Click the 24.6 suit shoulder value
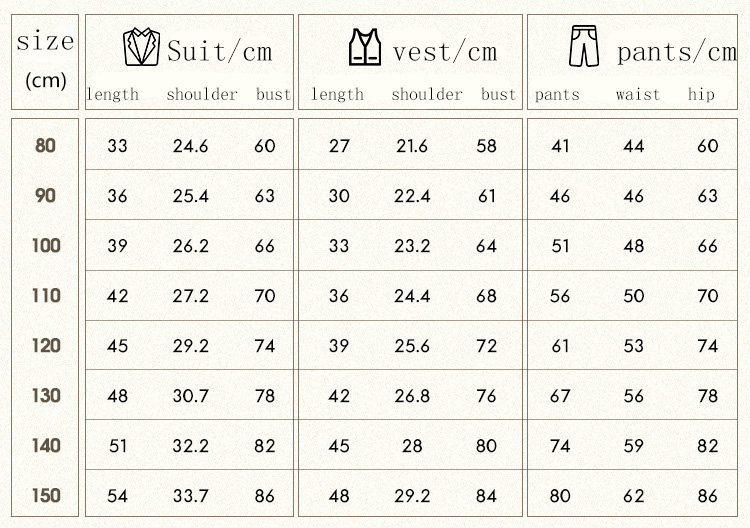The height and width of the screenshot is (528, 750). [190, 146]
